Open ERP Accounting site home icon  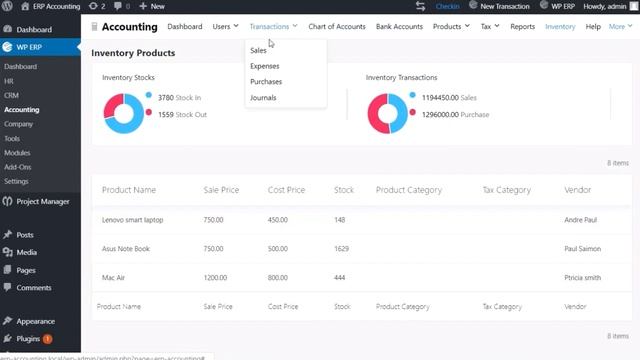click(x=25, y=6)
